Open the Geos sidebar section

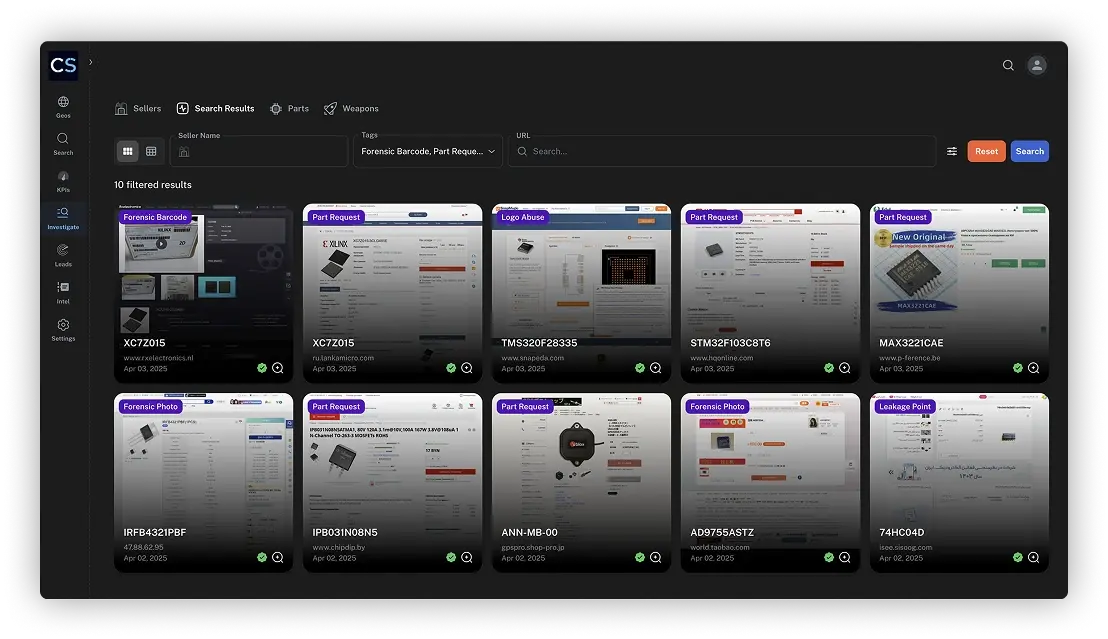(x=63, y=107)
